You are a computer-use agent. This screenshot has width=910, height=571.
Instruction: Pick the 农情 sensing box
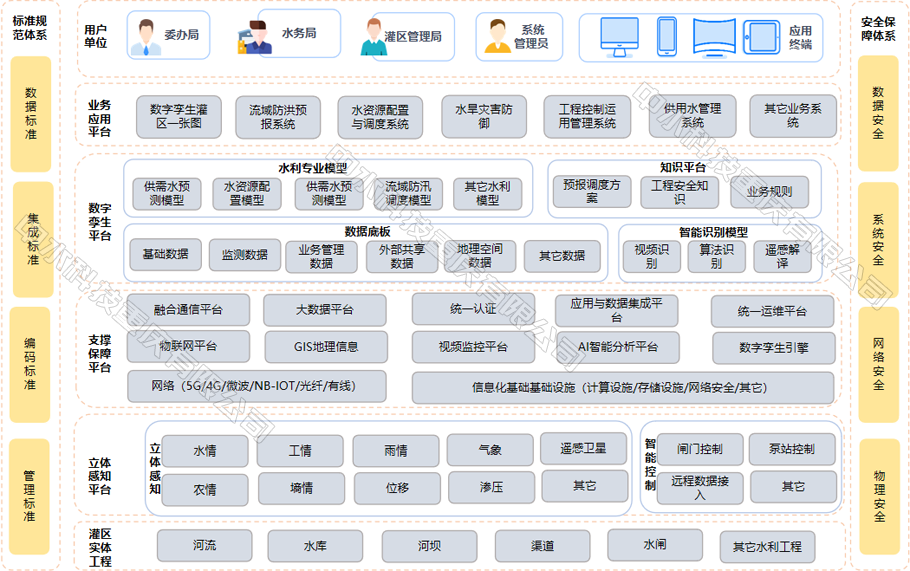coord(205,490)
